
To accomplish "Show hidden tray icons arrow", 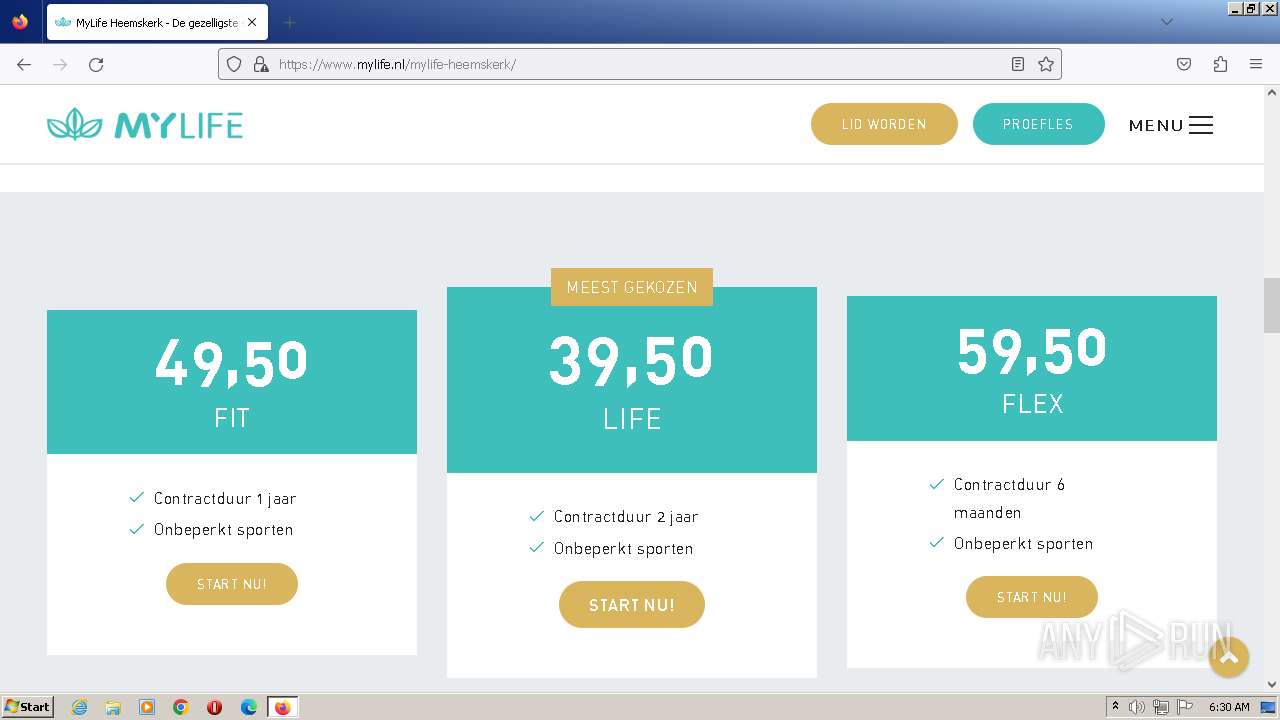I will pos(1116,707).
